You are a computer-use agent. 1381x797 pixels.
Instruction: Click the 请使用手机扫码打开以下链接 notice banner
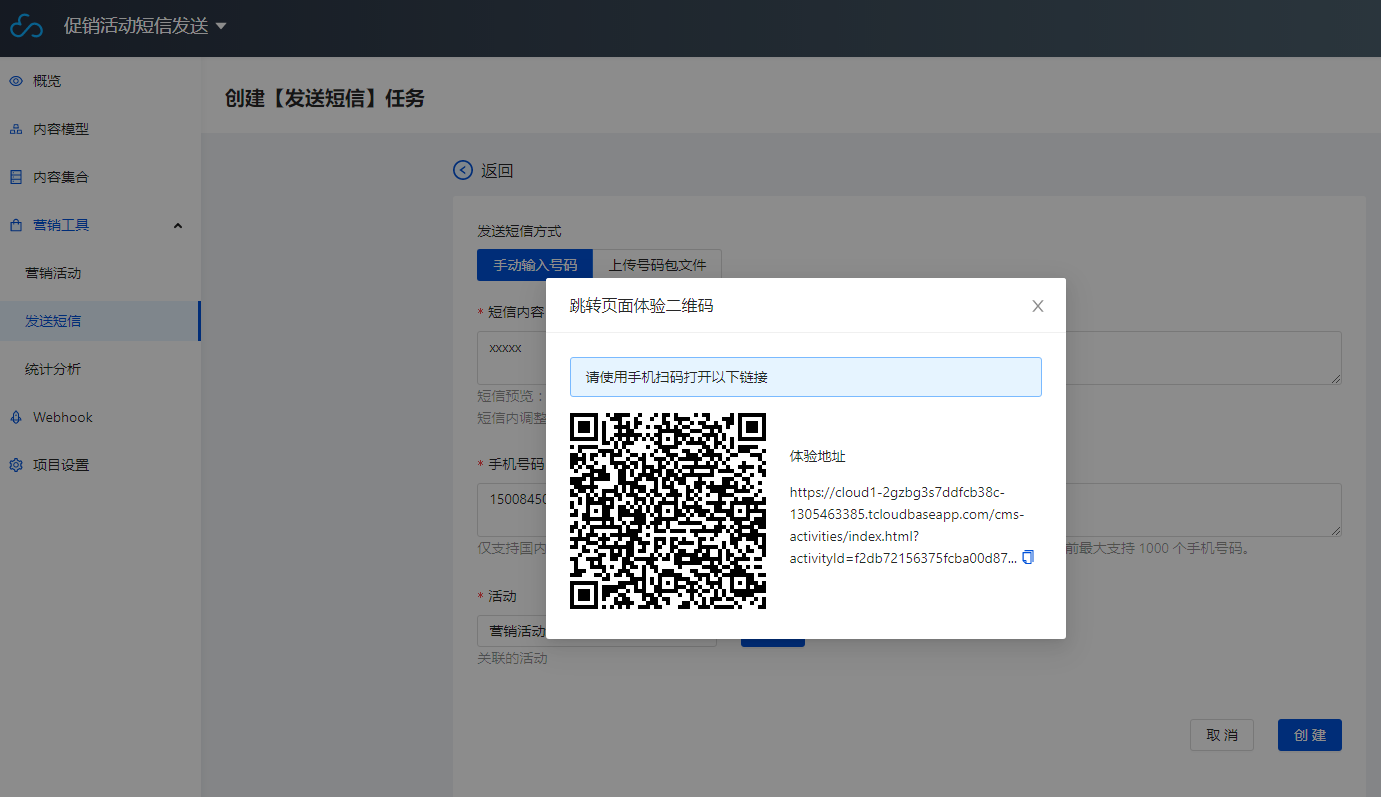point(806,377)
